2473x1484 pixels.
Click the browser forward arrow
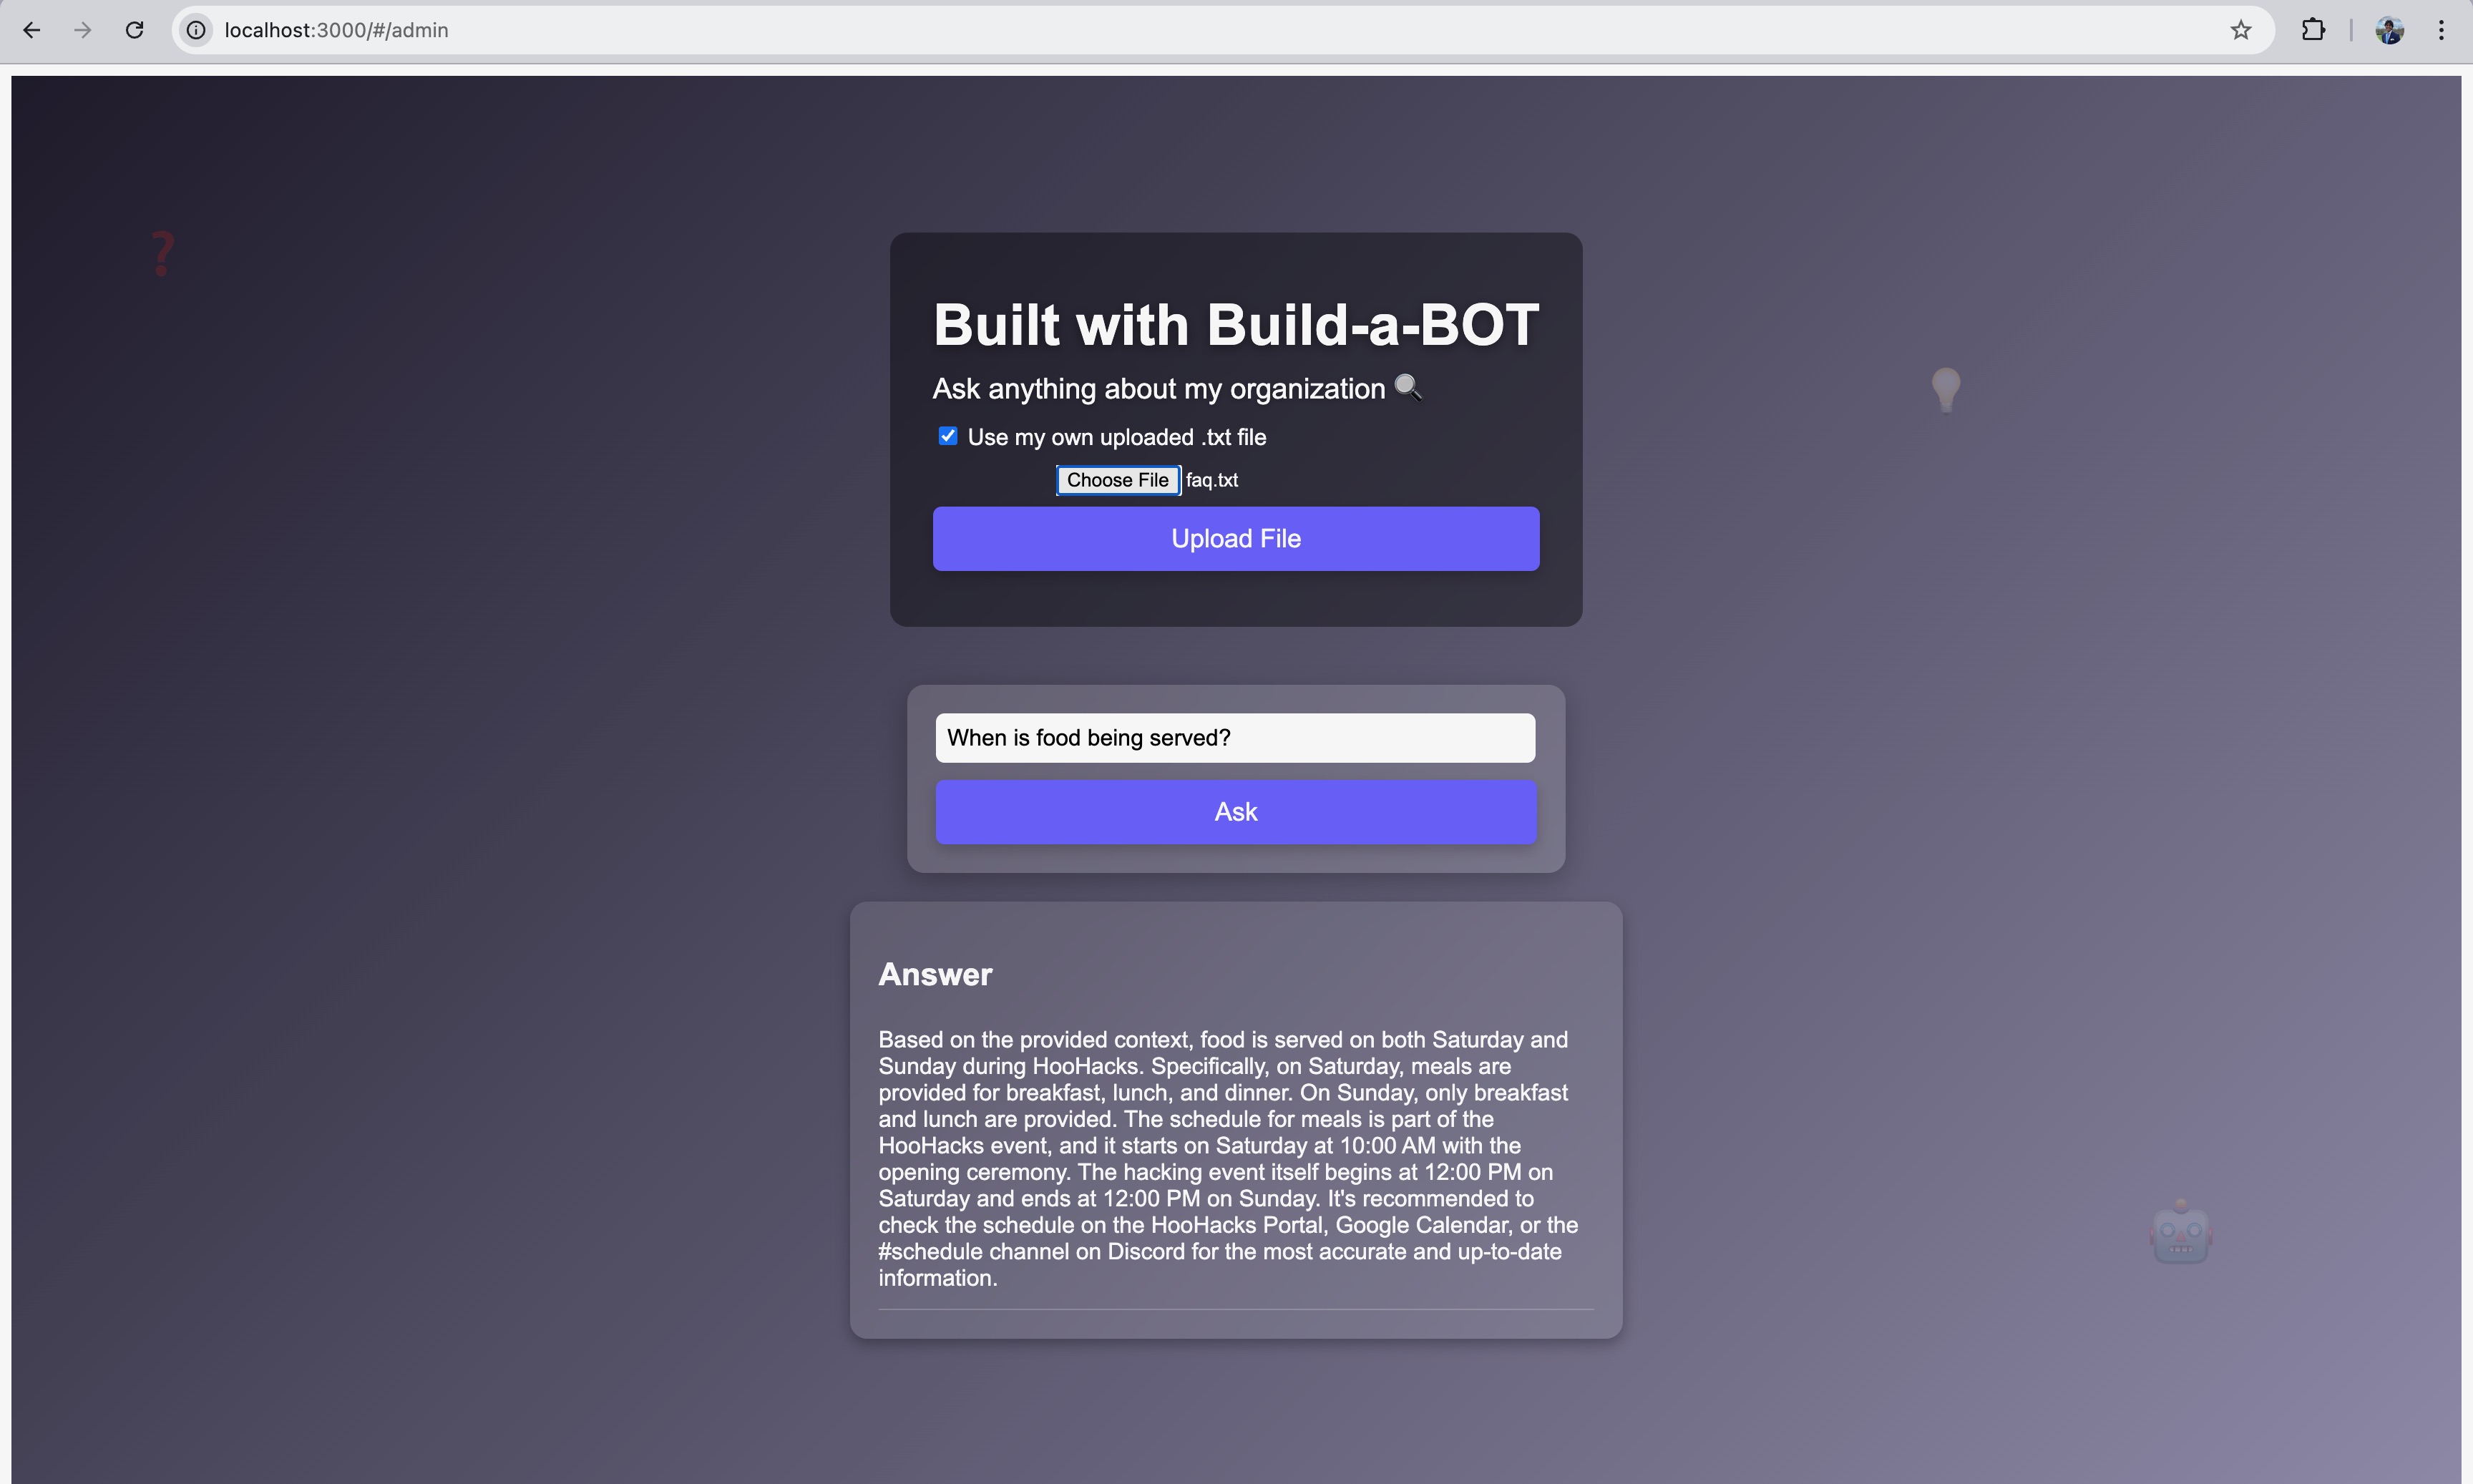point(83,30)
